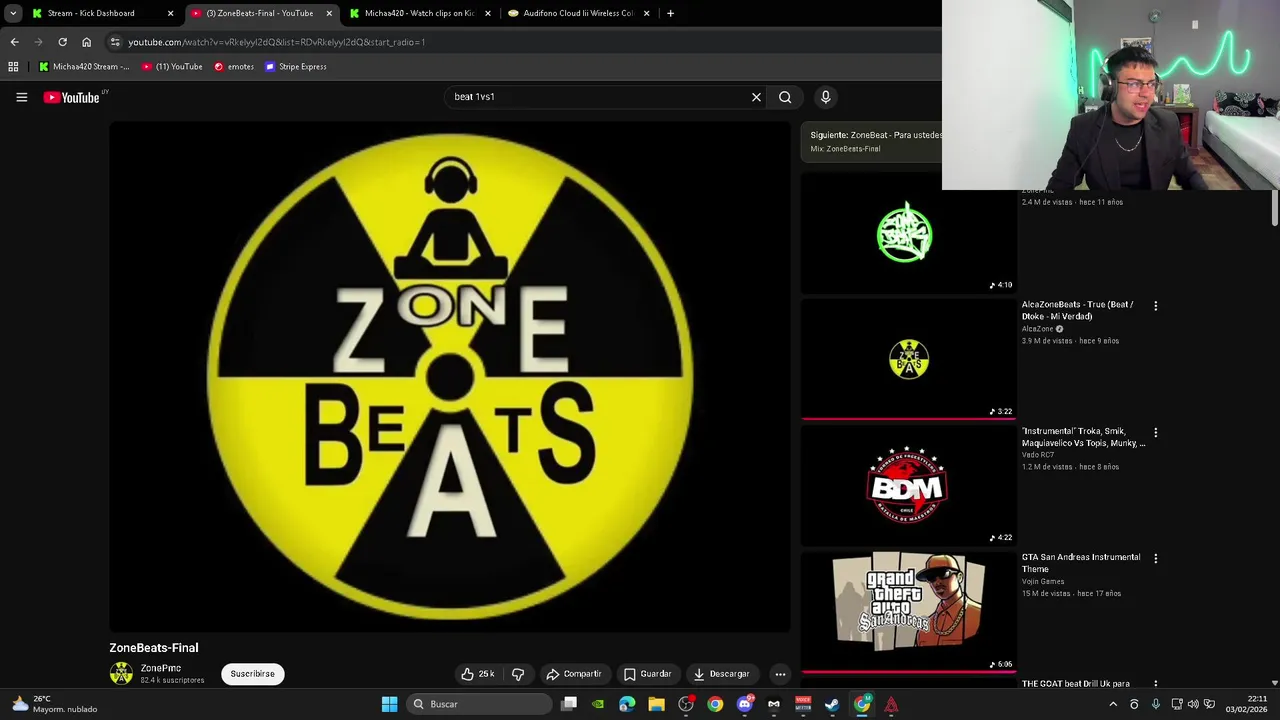Click taskbar Buscar search box
This screenshot has width=1280, height=720.
pyautogui.click(x=479, y=704)
